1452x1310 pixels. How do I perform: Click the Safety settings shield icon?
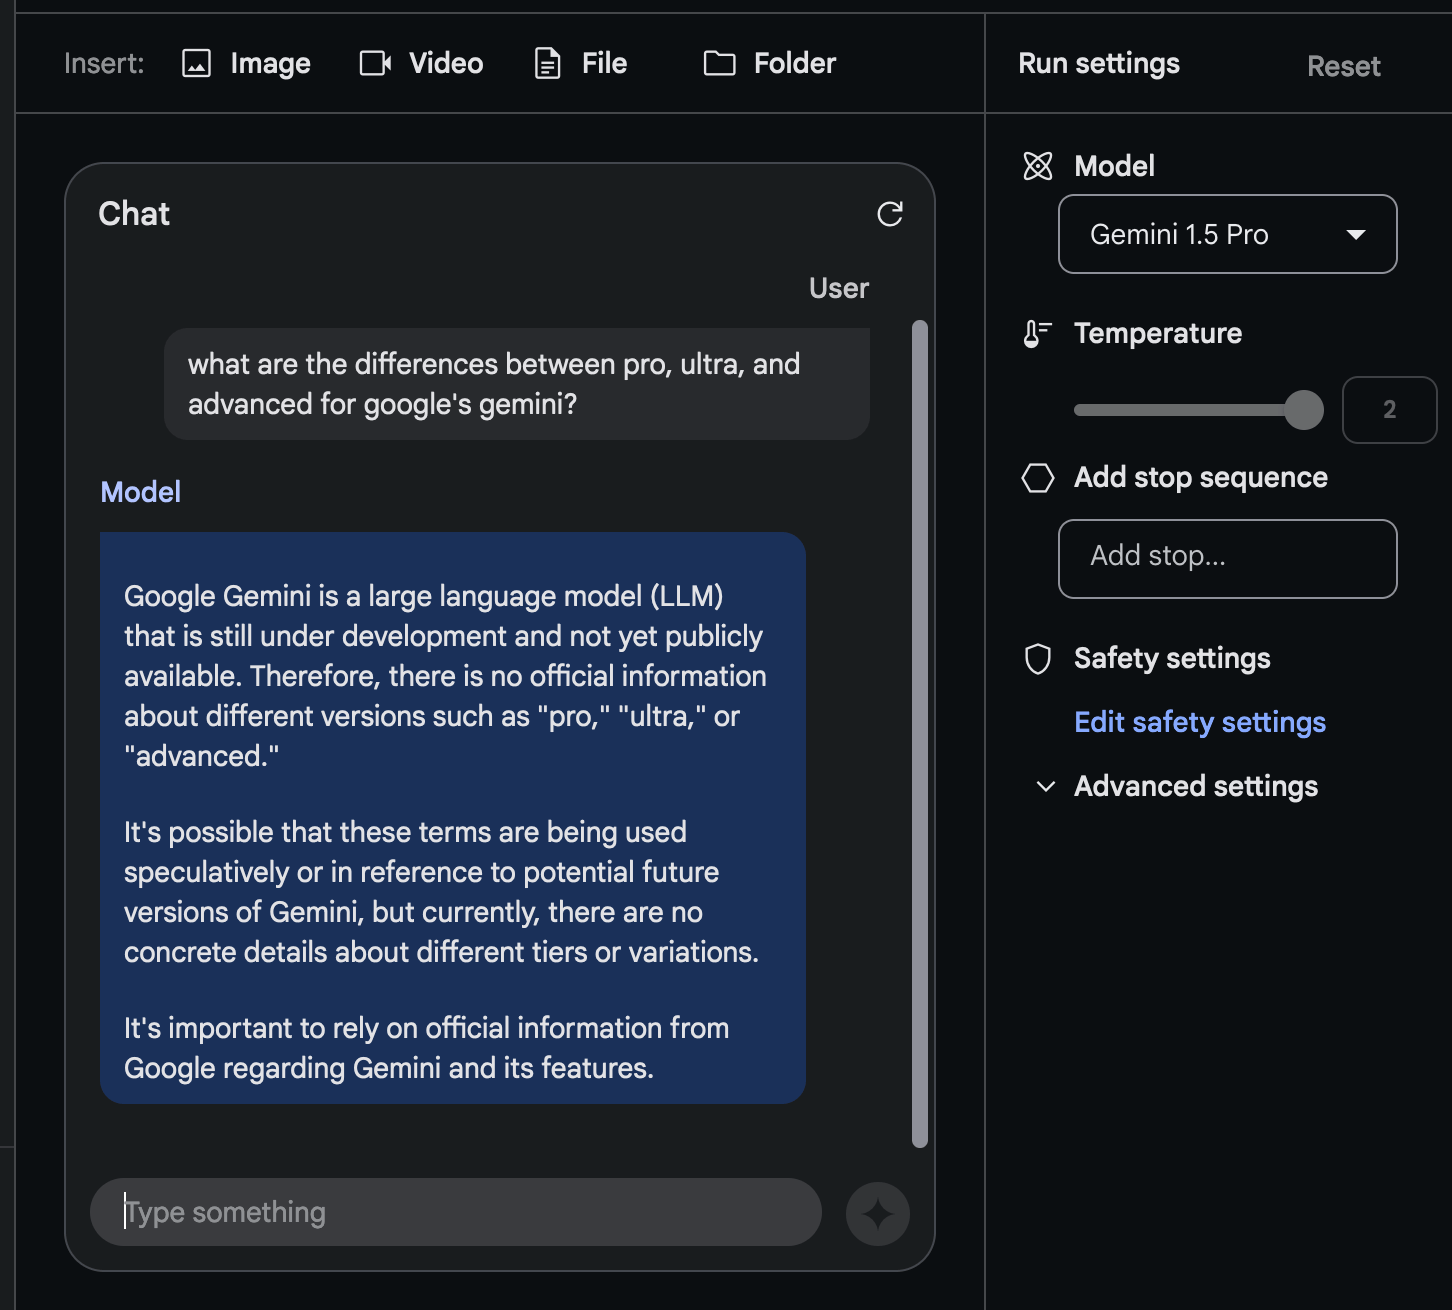pos(1038,659)
